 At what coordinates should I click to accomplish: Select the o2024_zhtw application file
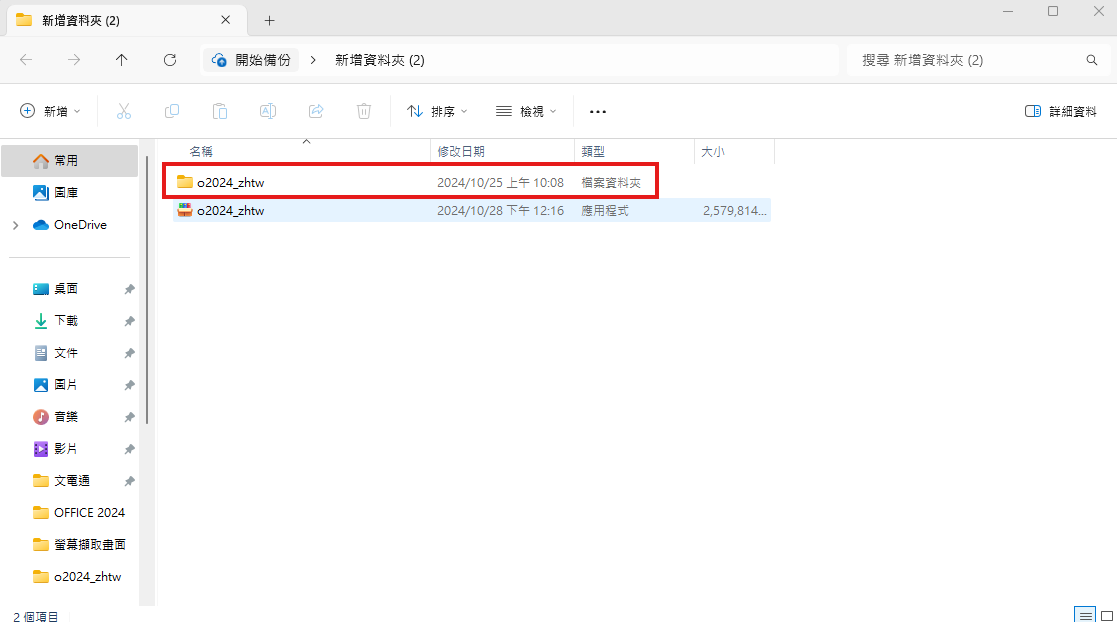(x=231, y=210)
